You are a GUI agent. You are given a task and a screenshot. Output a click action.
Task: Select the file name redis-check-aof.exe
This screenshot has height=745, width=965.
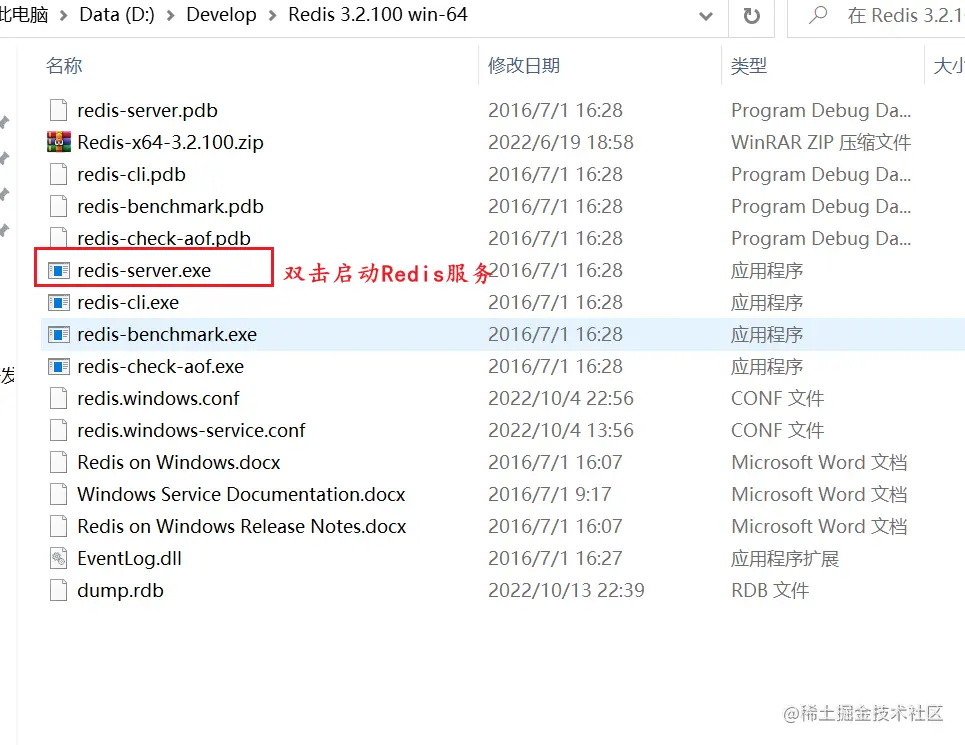coord(161,367)
